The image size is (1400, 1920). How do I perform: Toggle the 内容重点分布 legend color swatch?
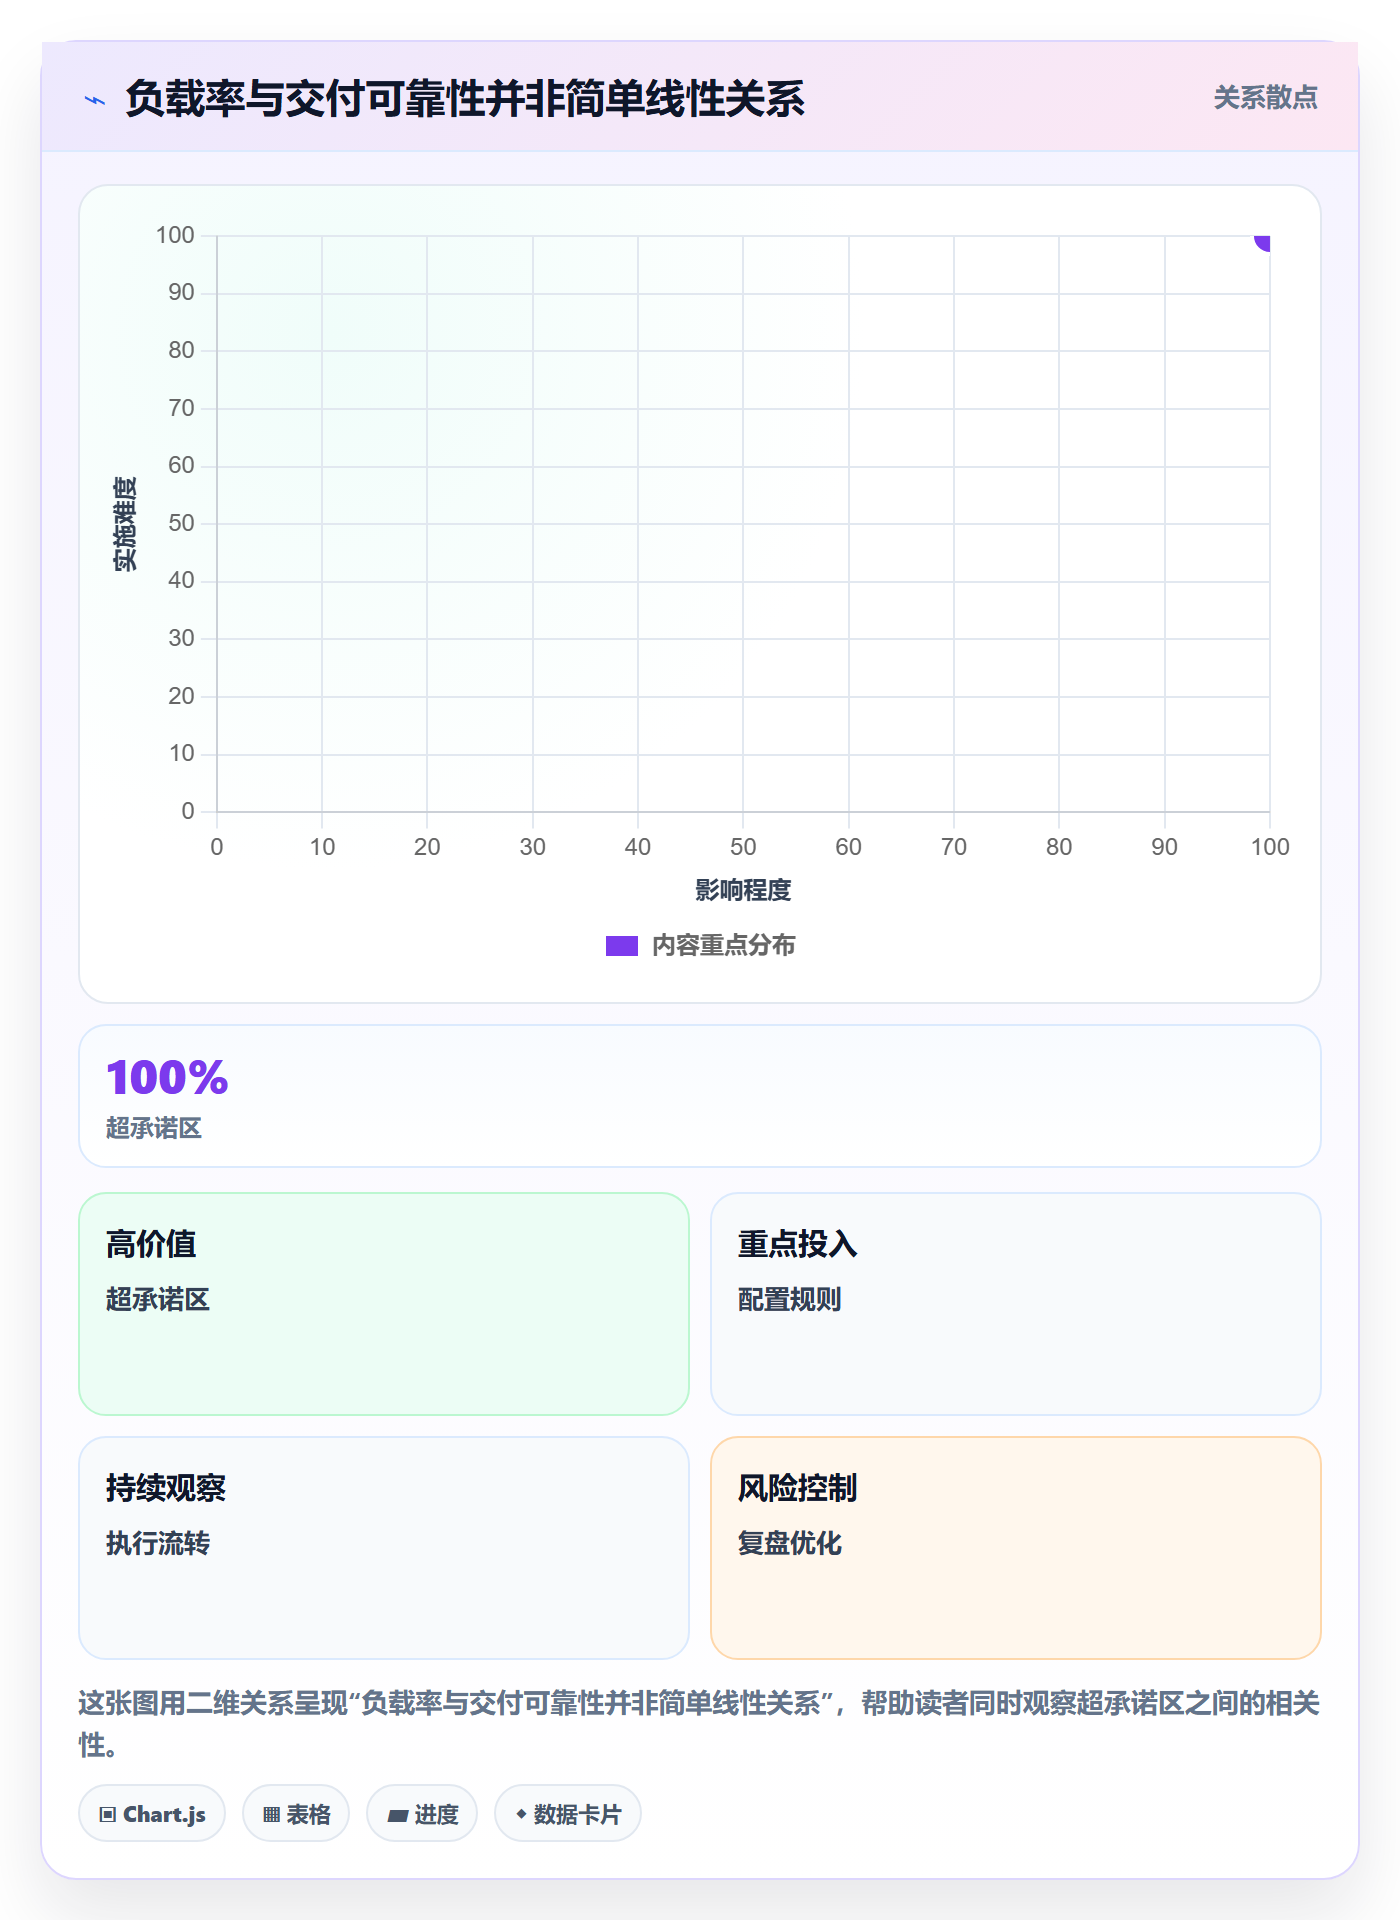[x=622, y=946]
